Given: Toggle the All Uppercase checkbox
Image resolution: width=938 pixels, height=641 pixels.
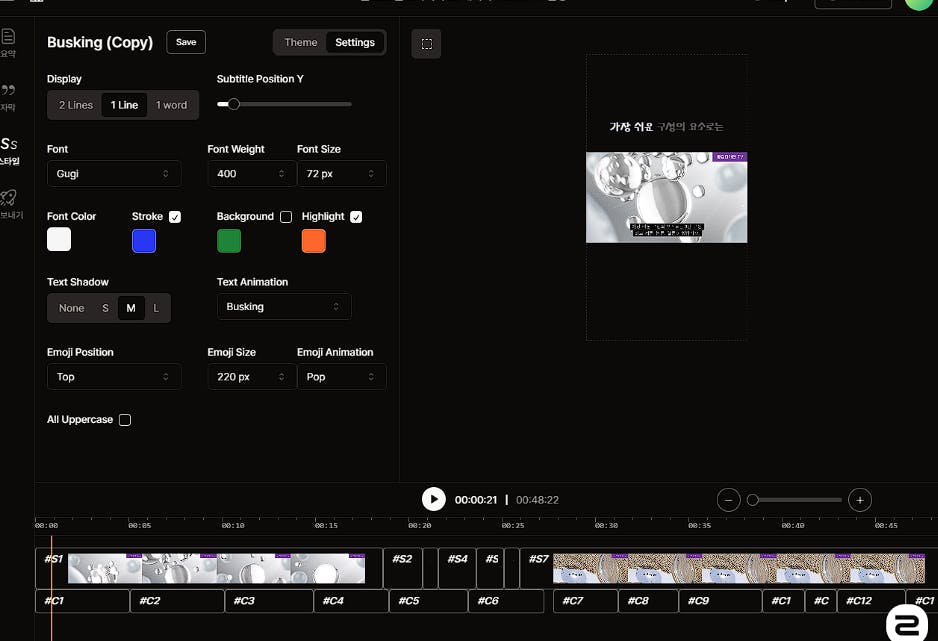Looking at the screenshot, I should pos(125,420).
